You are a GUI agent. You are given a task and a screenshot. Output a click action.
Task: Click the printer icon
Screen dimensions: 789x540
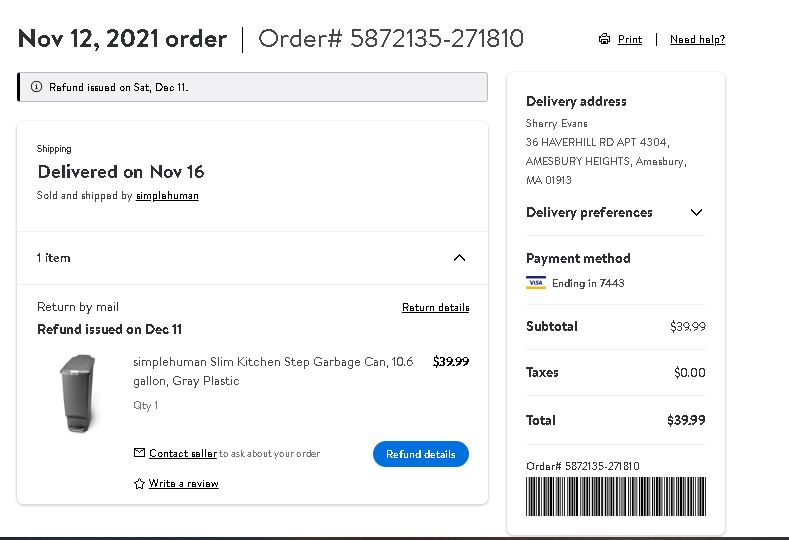[604, 39]
